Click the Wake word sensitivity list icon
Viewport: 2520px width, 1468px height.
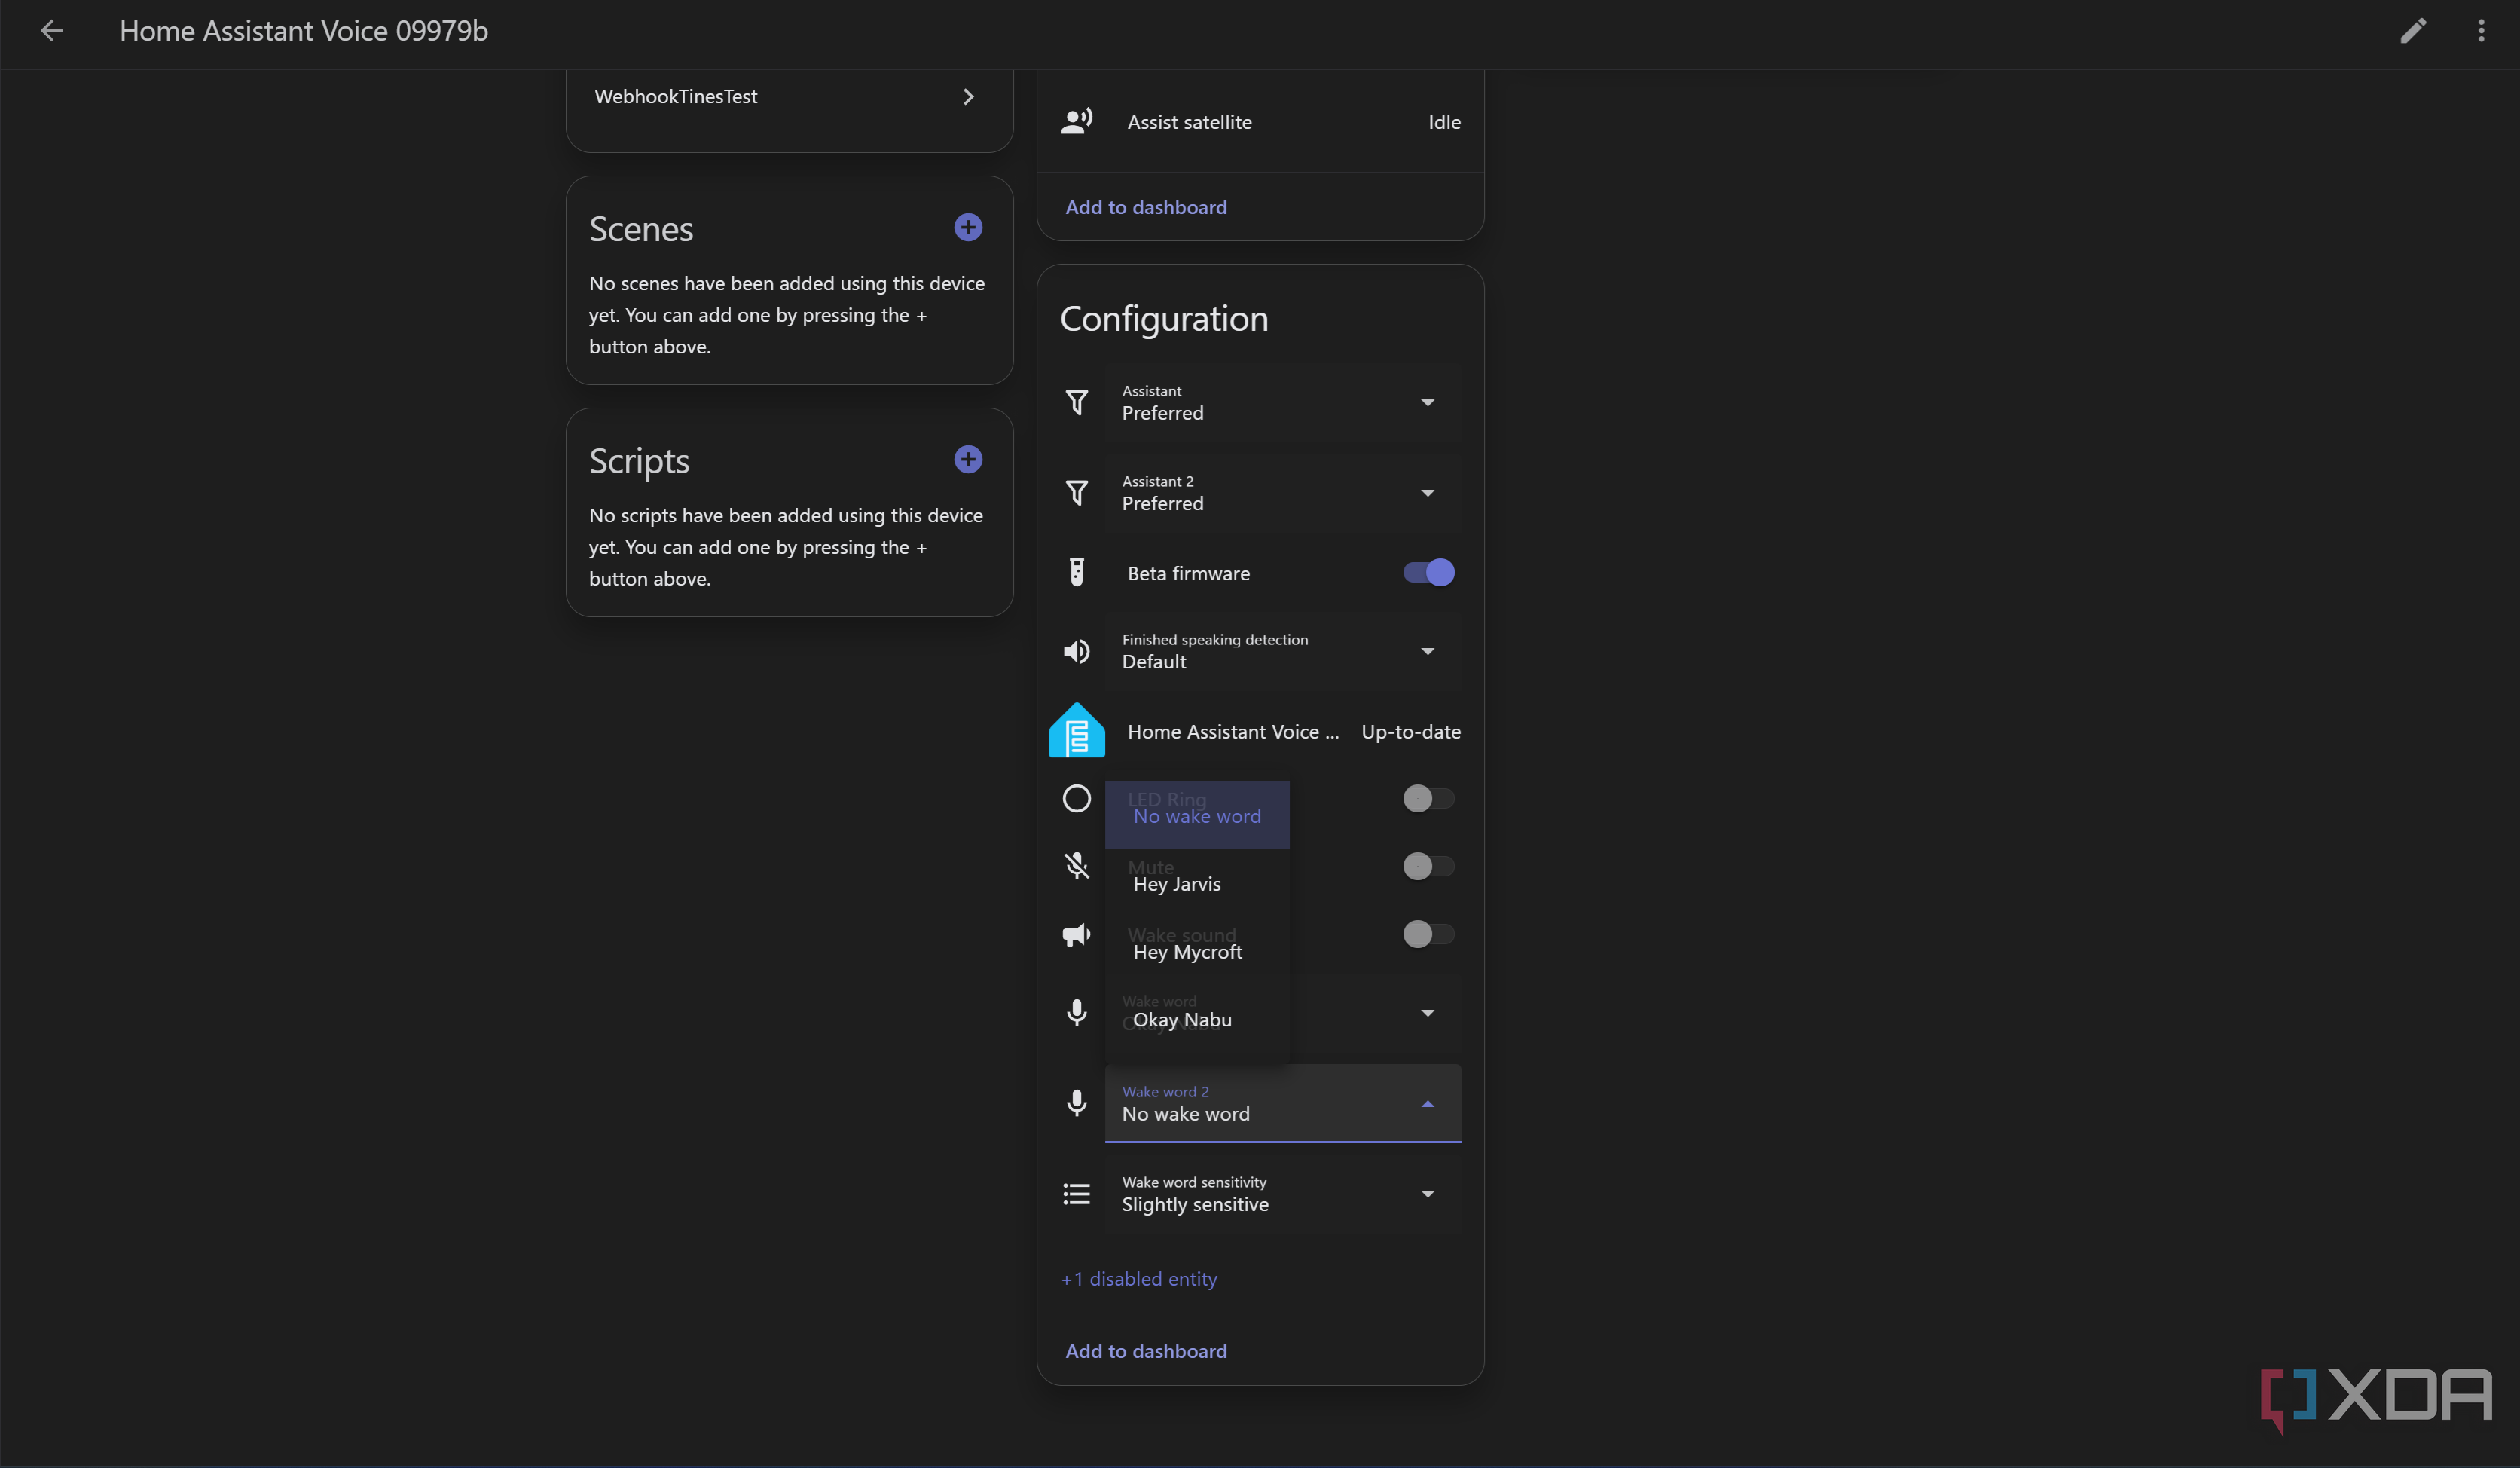point(1077,1194)
